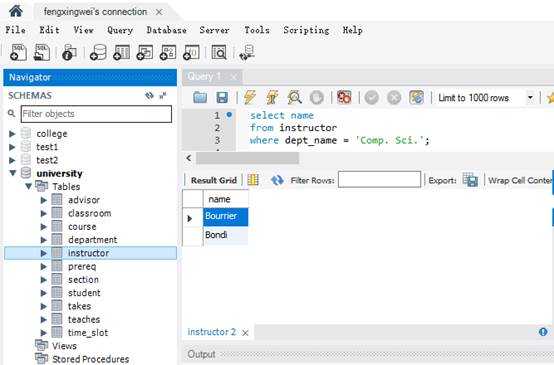This screenshot has width=554, height=365.
Task: Create a new SQL tab icon
Action: tap(18, 53)
